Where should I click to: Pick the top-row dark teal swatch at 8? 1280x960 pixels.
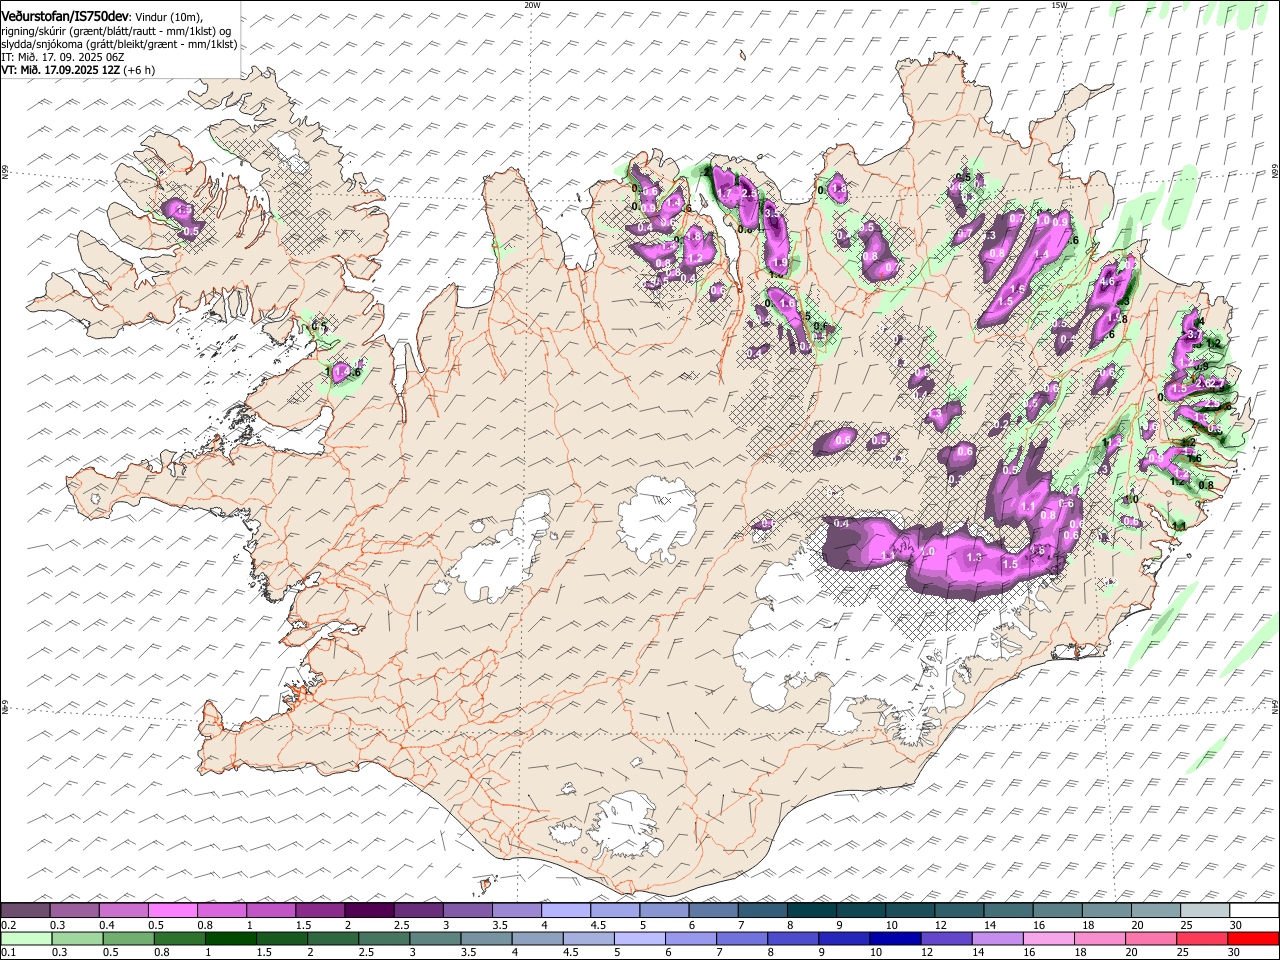[x=812, y=910]
